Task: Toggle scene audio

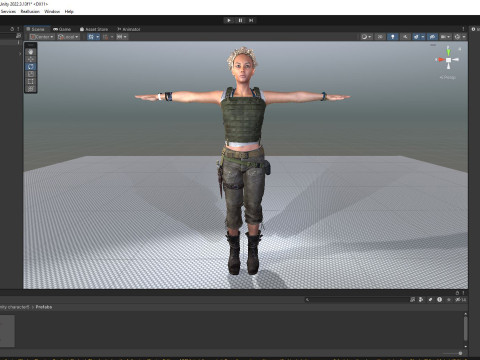Action: [405, 37]
